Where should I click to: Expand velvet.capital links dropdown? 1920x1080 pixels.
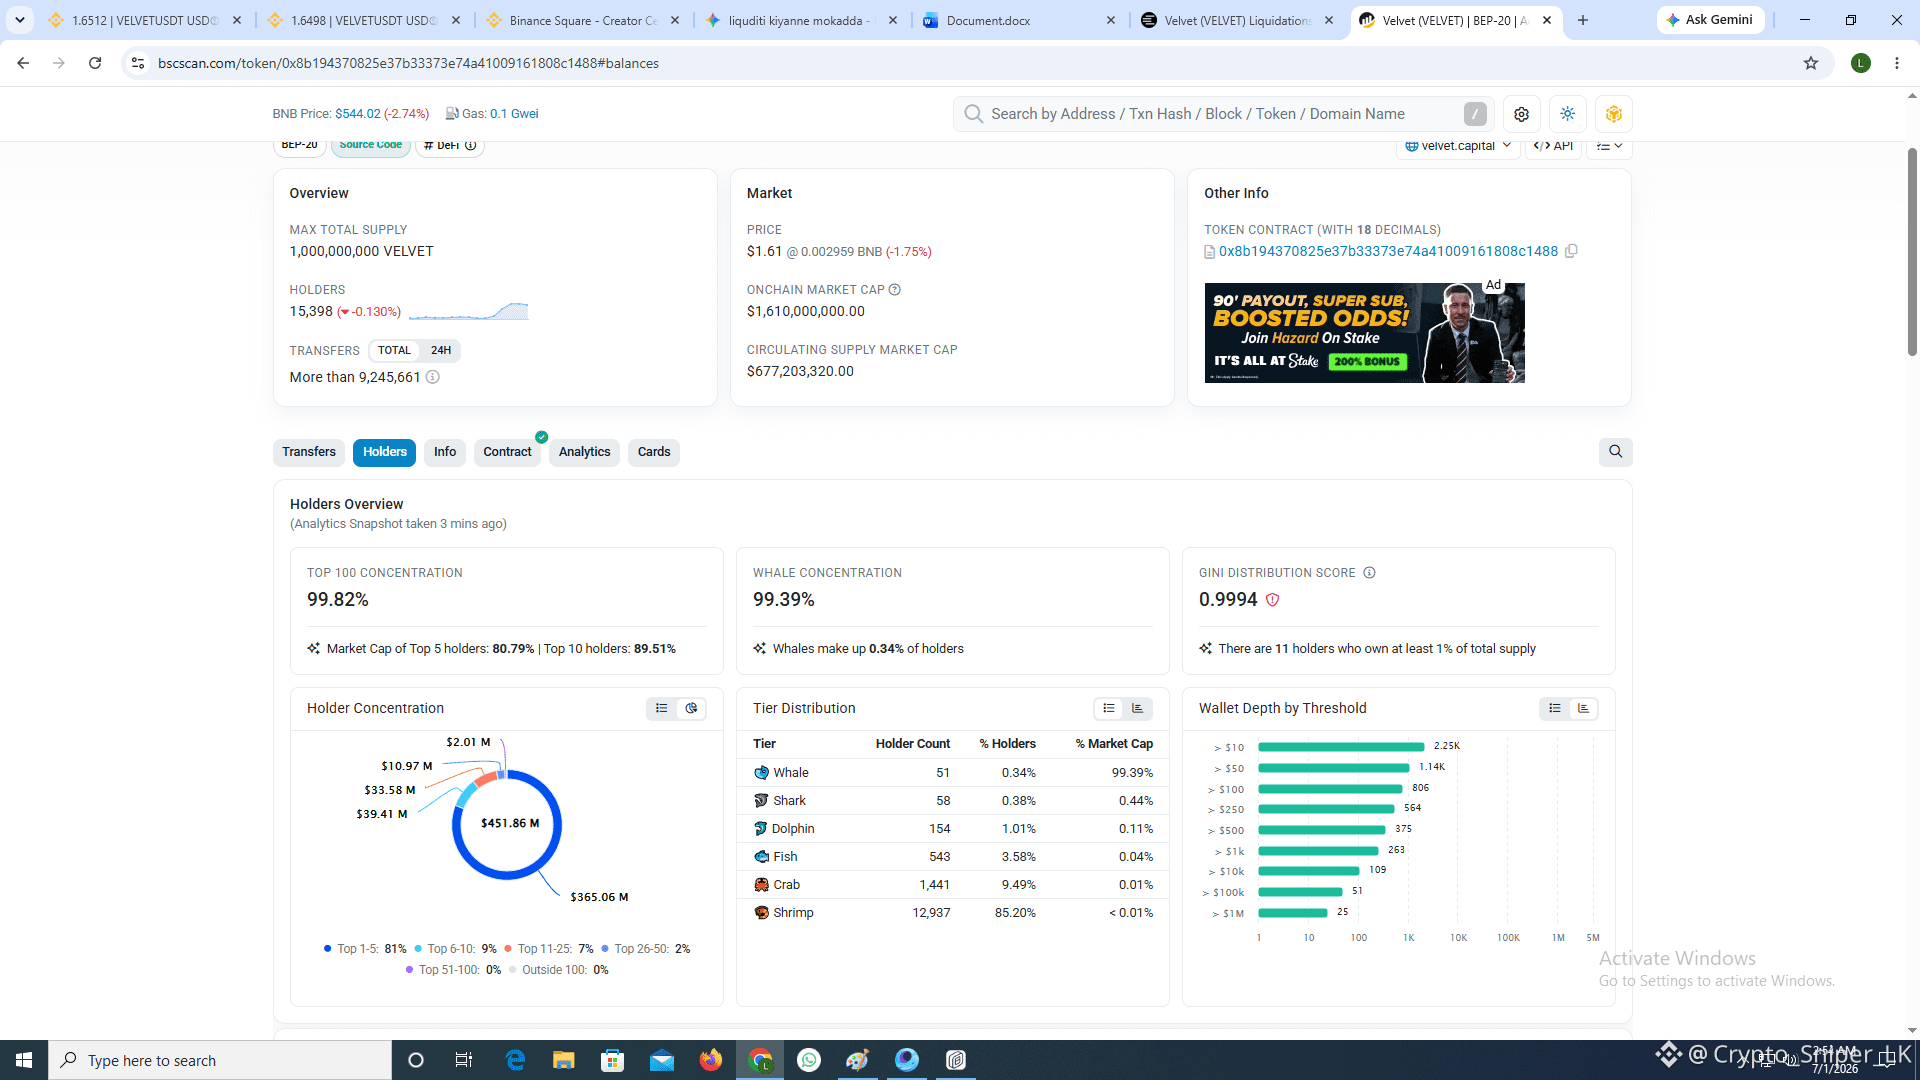(1458, 146)
